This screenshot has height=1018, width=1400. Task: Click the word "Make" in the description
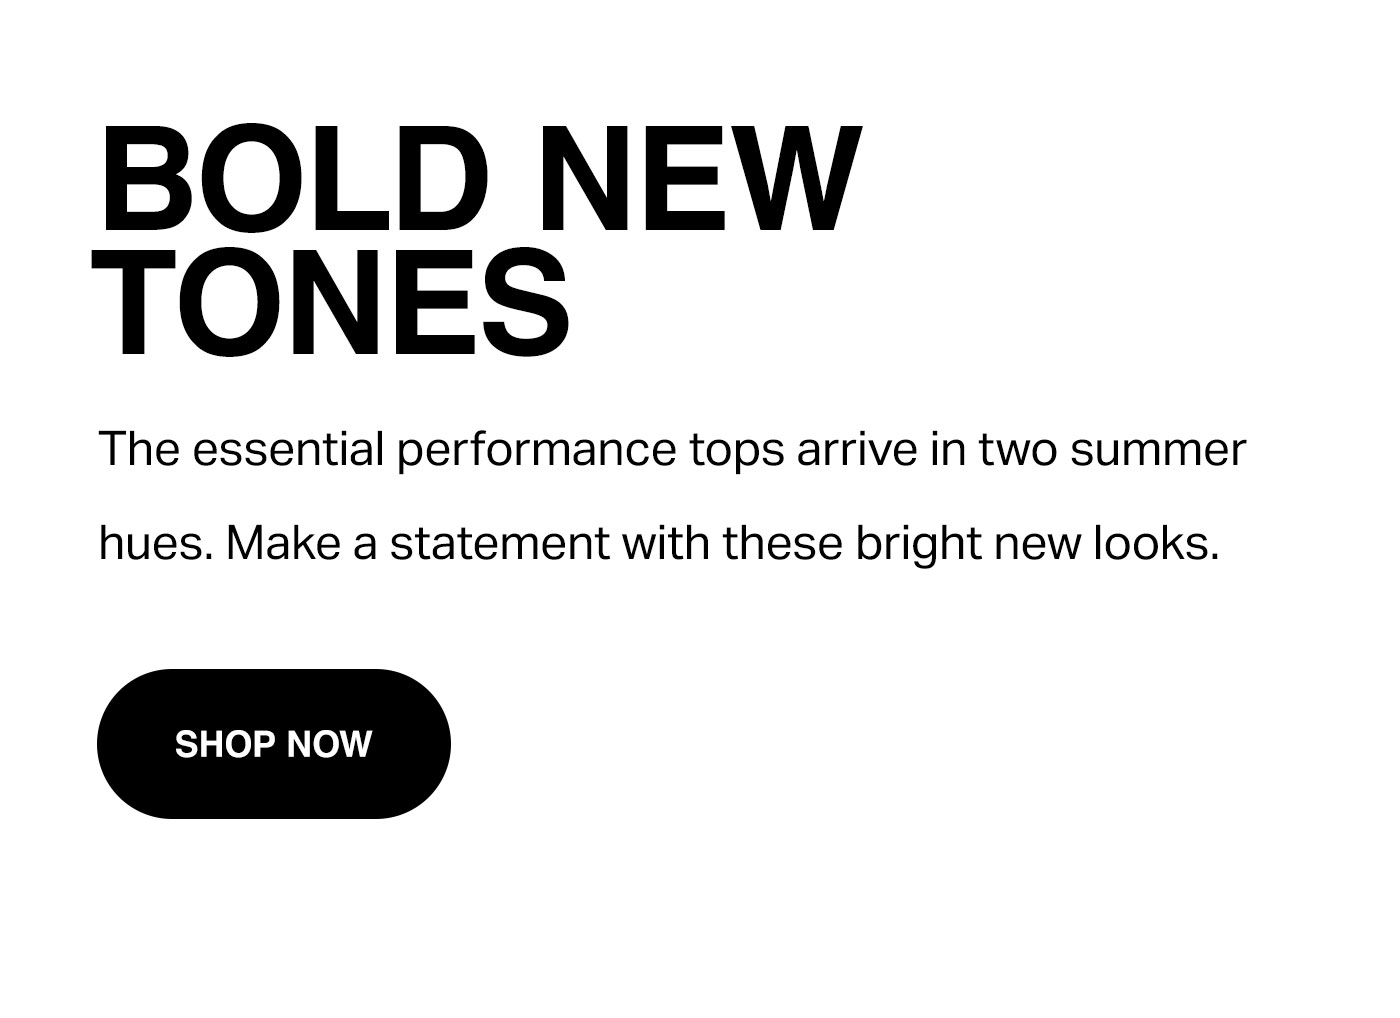point(283,544)
